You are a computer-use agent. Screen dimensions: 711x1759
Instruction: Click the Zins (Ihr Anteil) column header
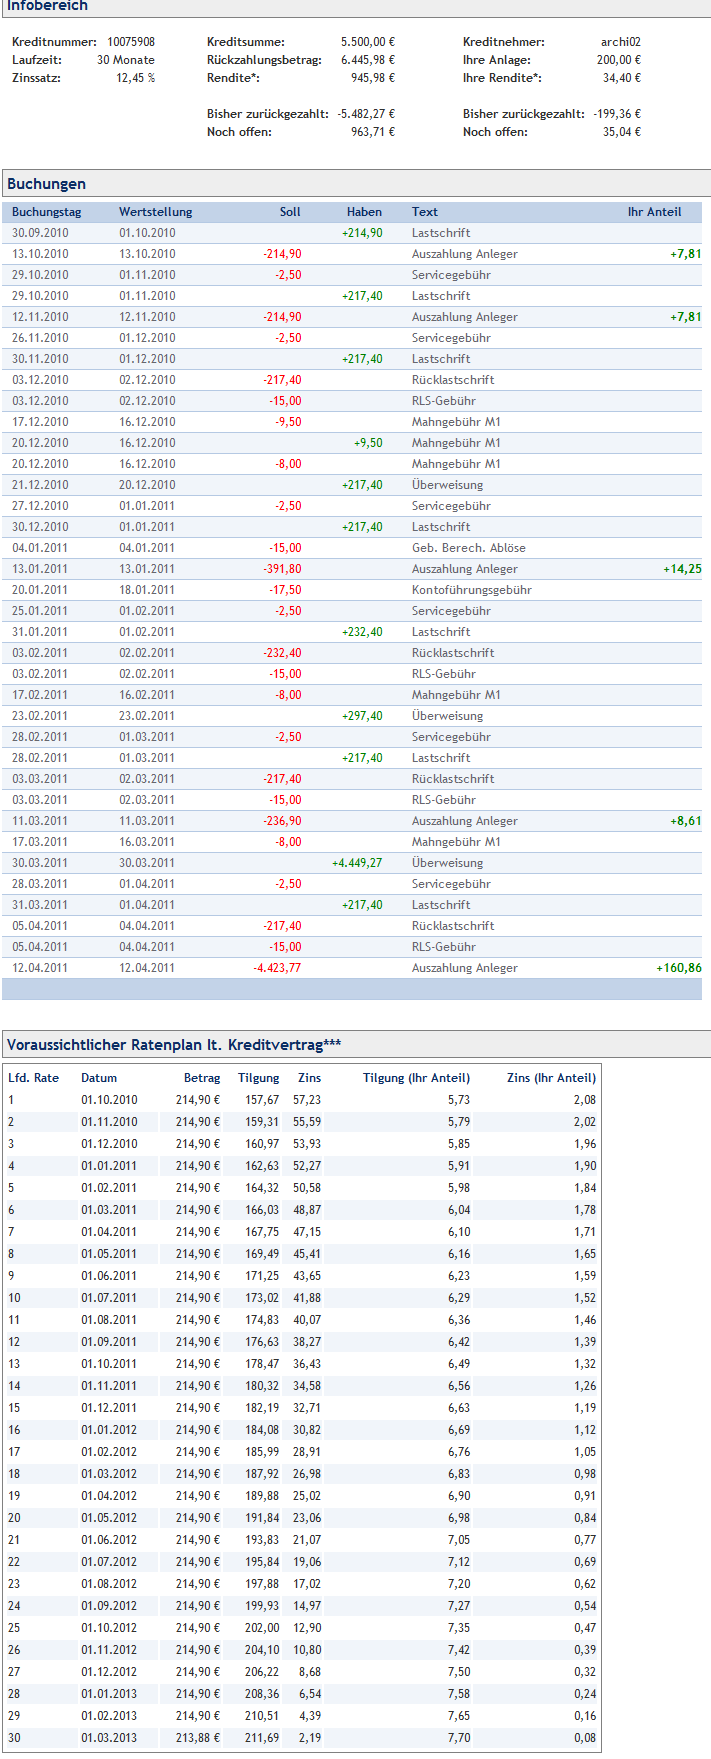(x=551, y=1078)
